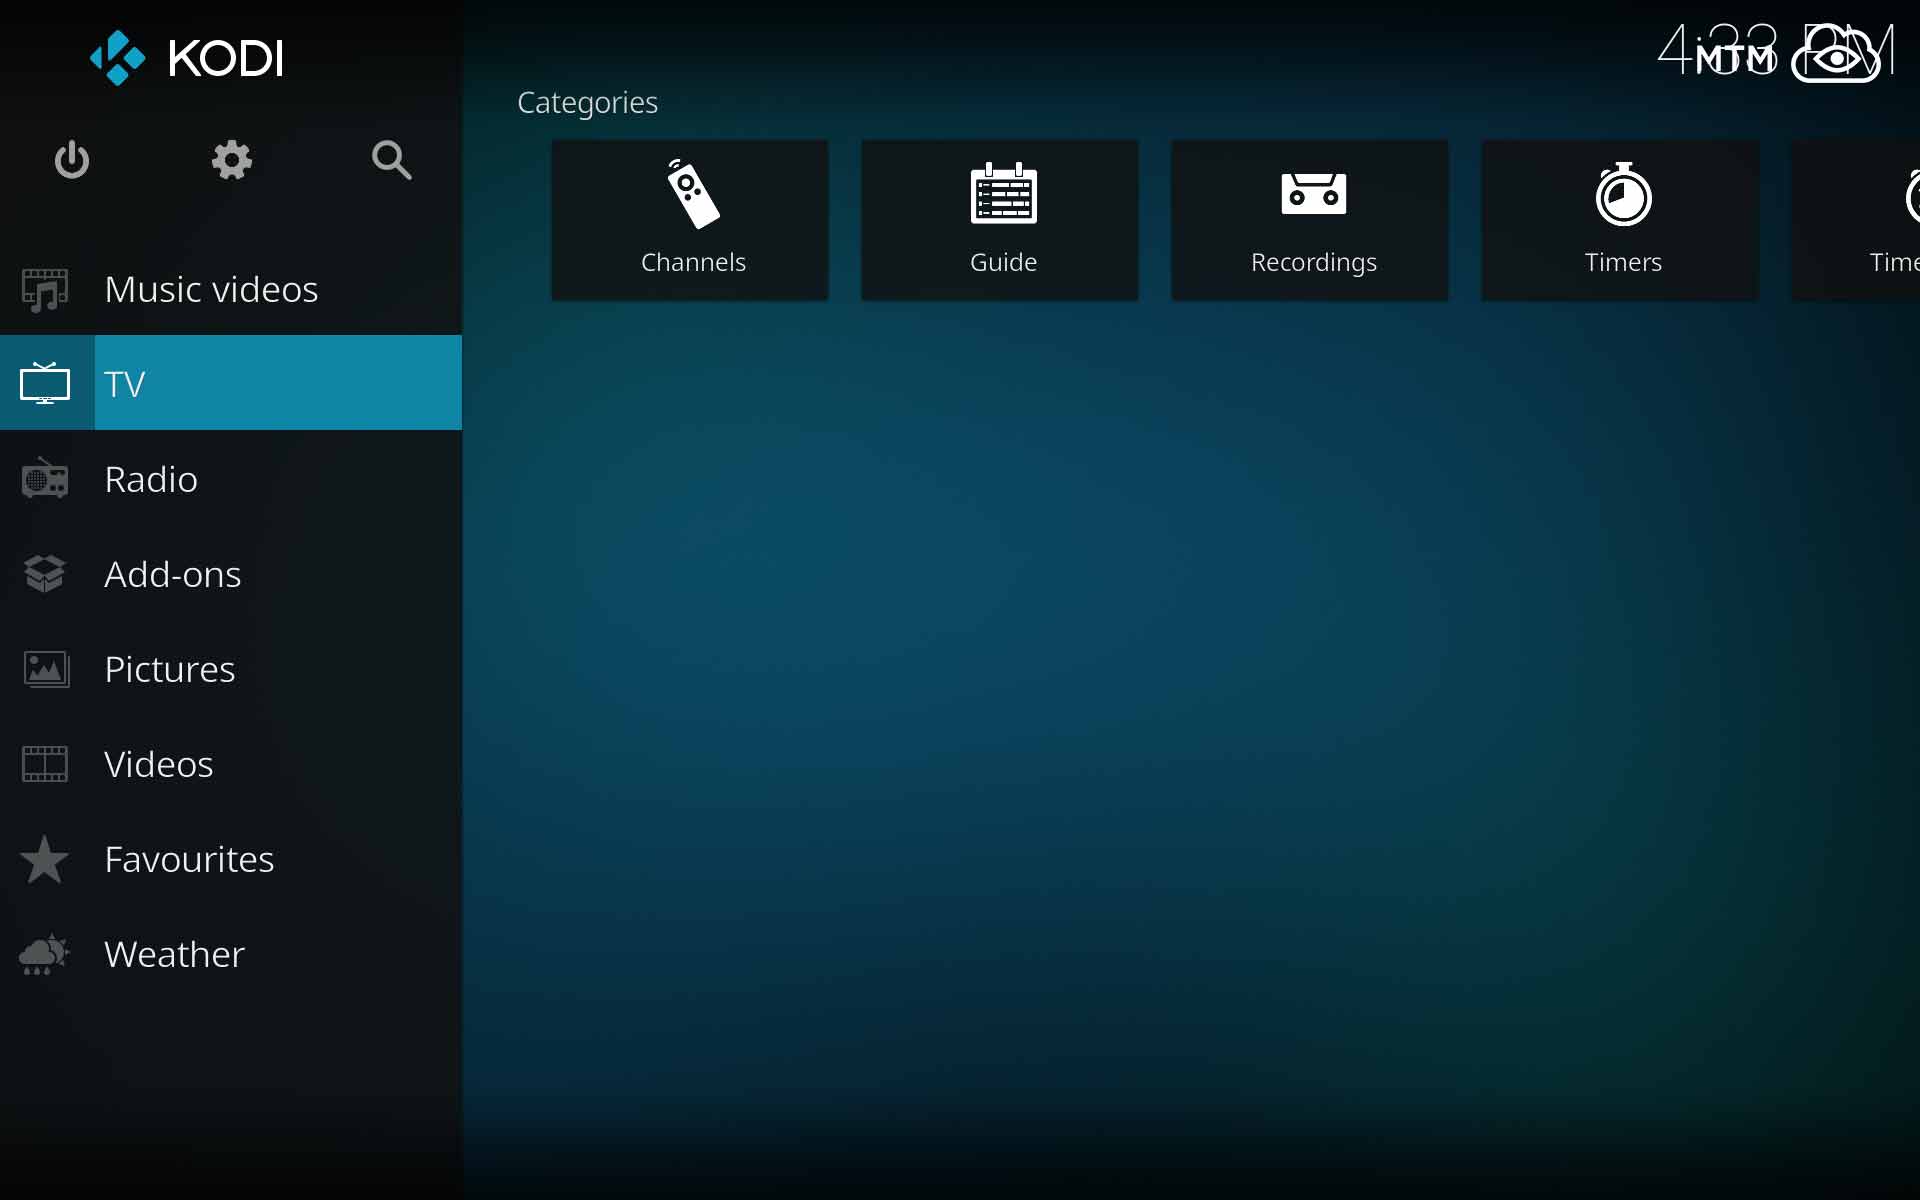1920x1200 pixels.
Task: Open Kodi home screen logo
Action: coord(187,55)
